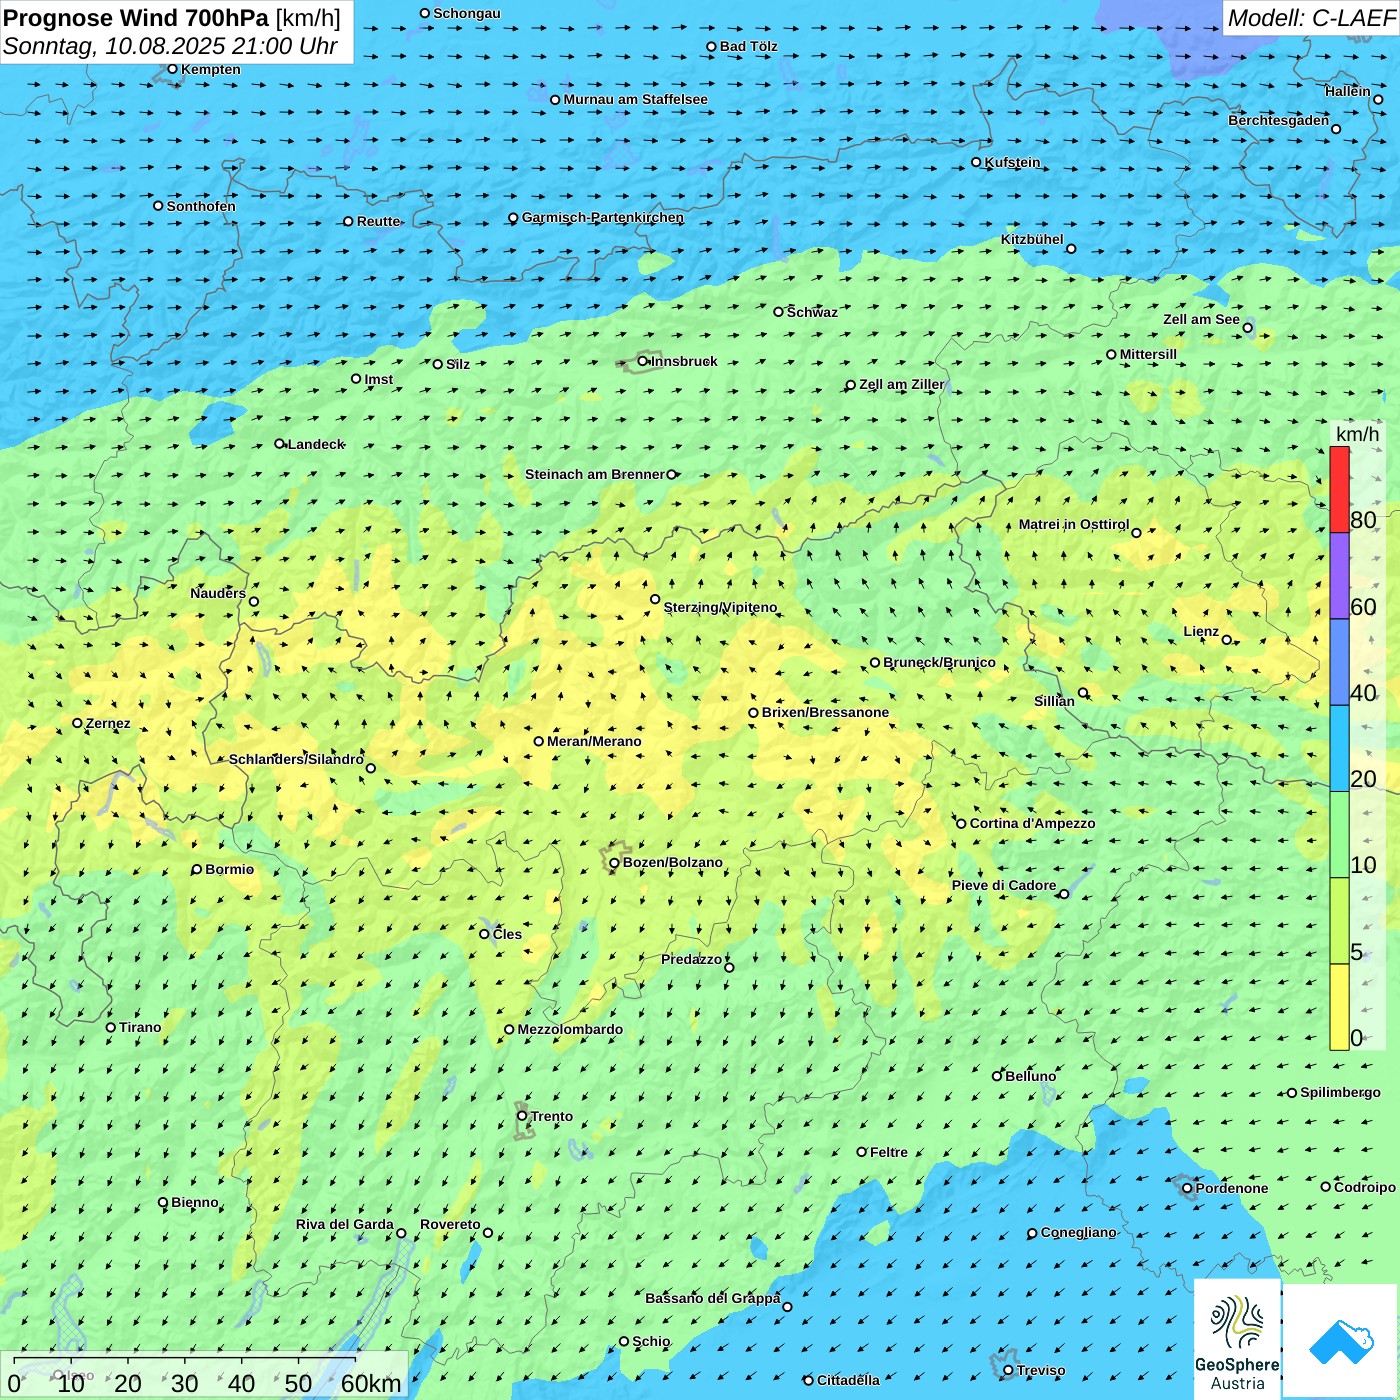Click the Meran/Merano city label
This screenshot has height=1400, width=1400.
pyautogui.click(x=594, y=741)
